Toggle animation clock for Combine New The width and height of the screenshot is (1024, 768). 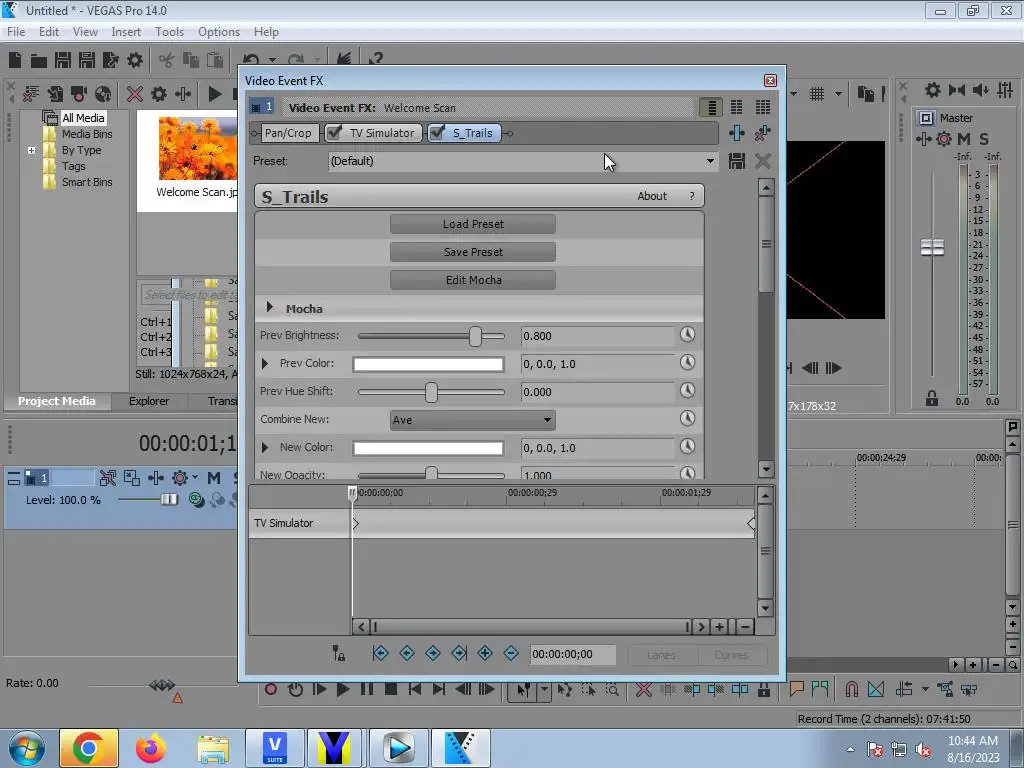point(687,419)
